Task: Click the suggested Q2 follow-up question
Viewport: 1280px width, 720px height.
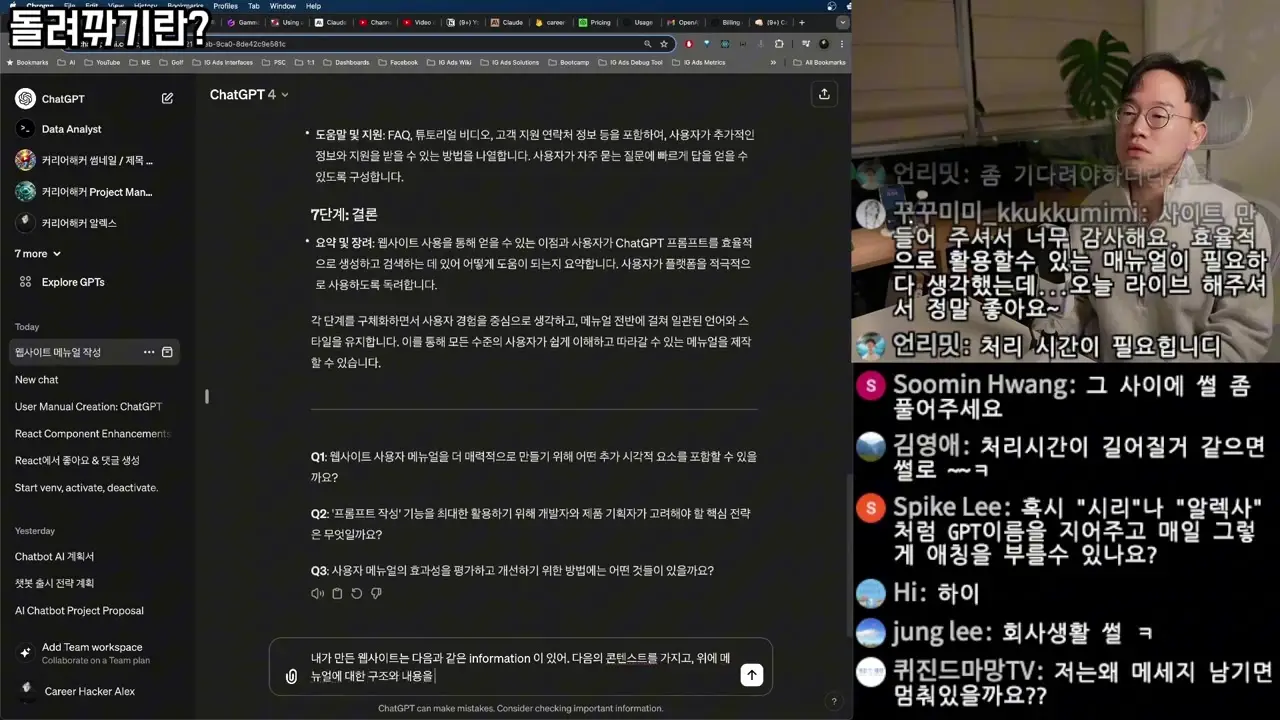Action: click(530, 524)
